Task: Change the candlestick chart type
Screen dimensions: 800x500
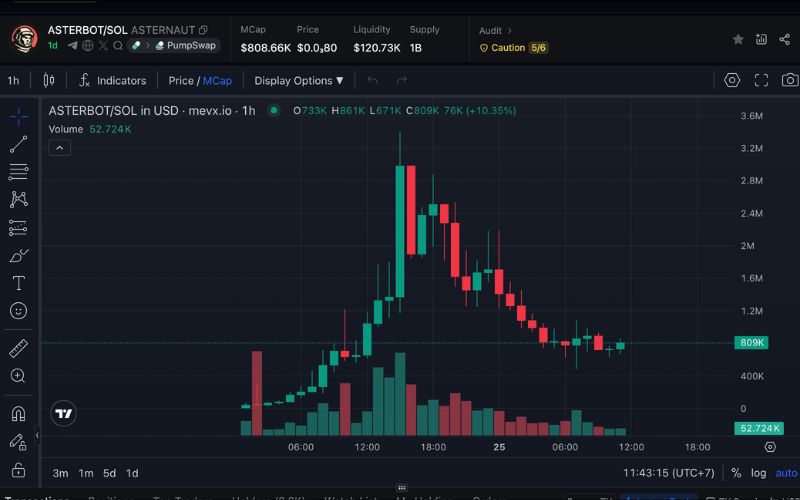Action: tap(48, 81)
